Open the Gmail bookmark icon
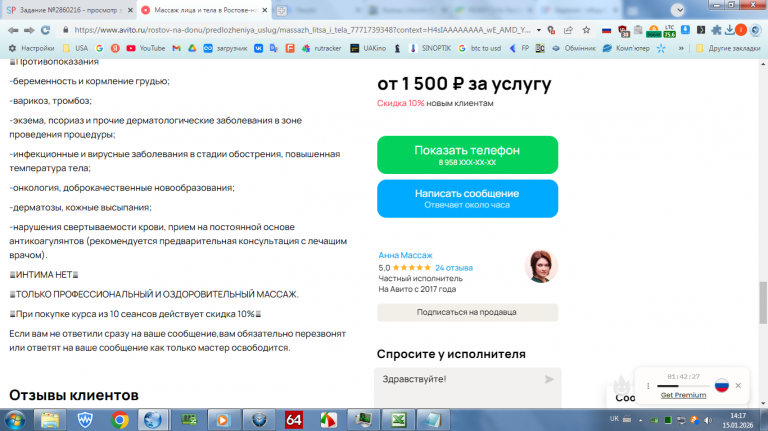Viewport: 768px width, 431px height. point(176,48)
